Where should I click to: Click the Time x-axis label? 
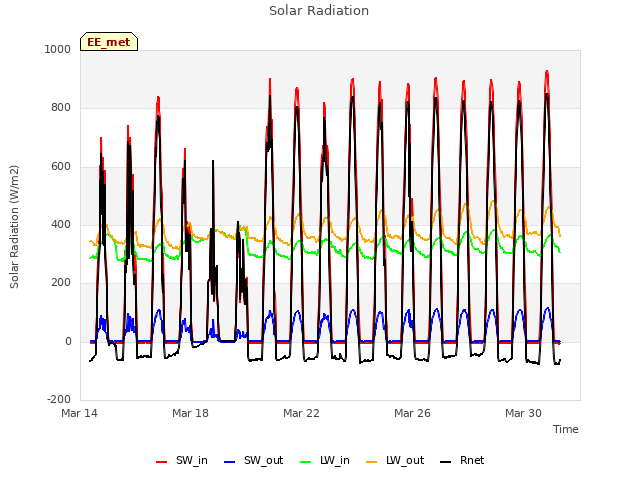tap(566, 429)
